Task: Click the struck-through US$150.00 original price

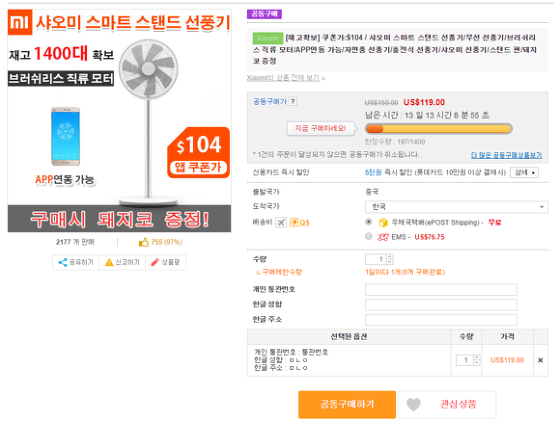Action: coord(381,103)
